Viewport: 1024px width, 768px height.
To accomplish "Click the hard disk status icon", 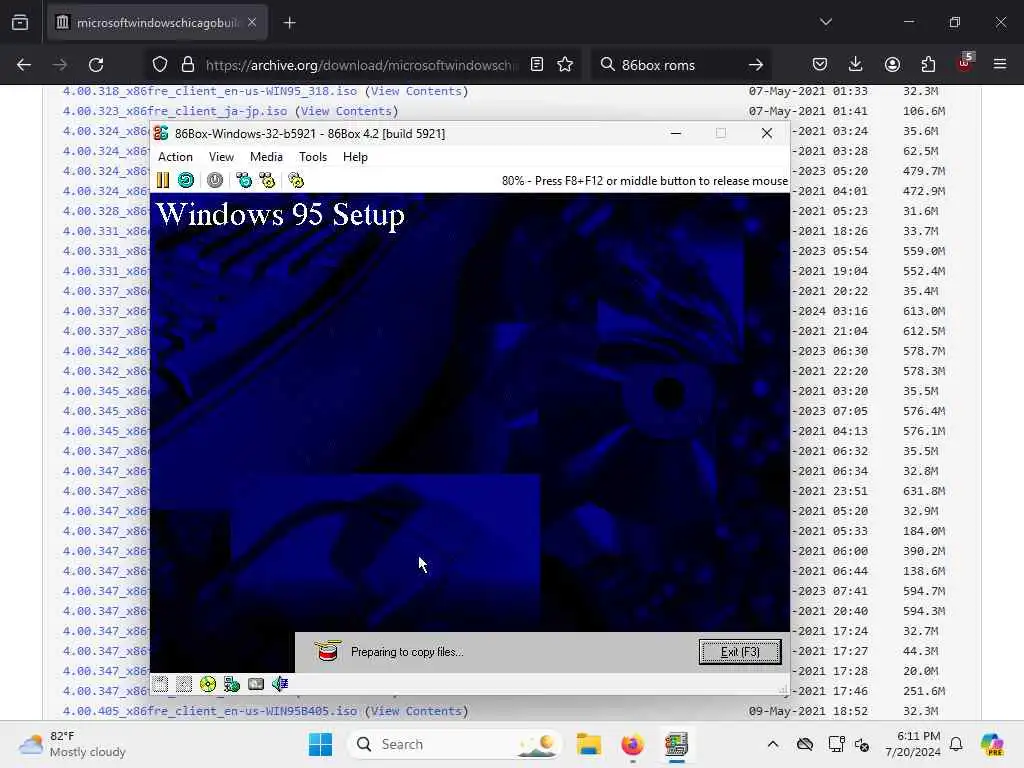I will pyautogui.click(x=256, y=684).
